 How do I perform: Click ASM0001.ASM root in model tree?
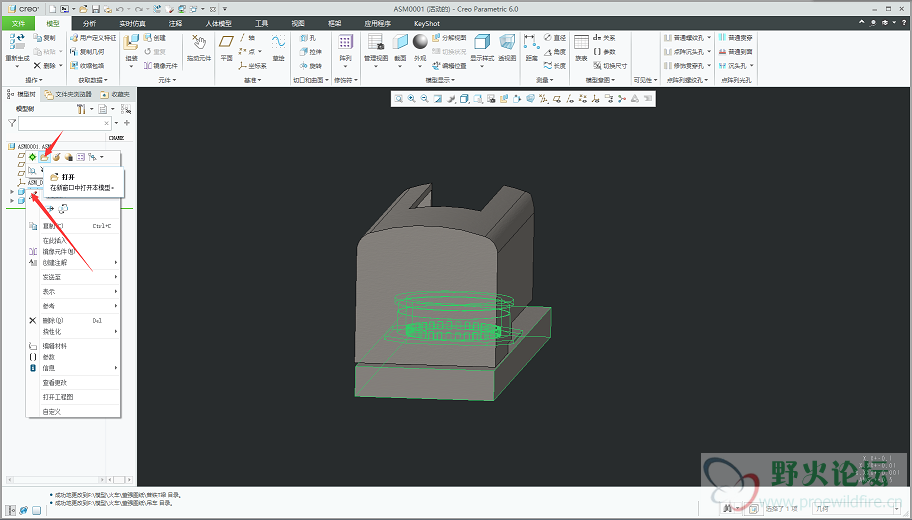point(30,147)
